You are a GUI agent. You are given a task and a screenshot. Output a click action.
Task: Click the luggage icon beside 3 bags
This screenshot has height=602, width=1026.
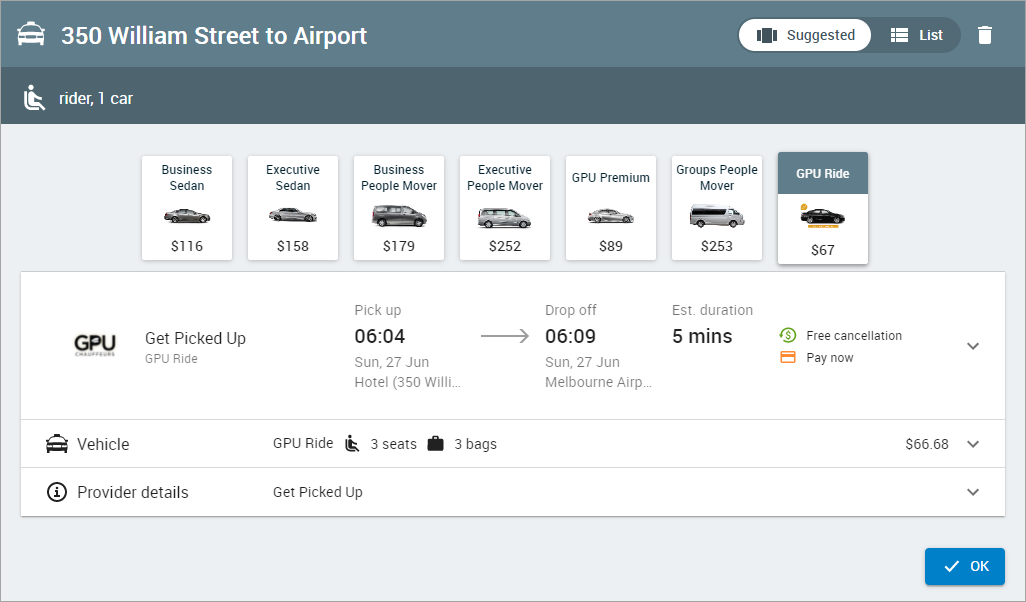pos(435,444)
